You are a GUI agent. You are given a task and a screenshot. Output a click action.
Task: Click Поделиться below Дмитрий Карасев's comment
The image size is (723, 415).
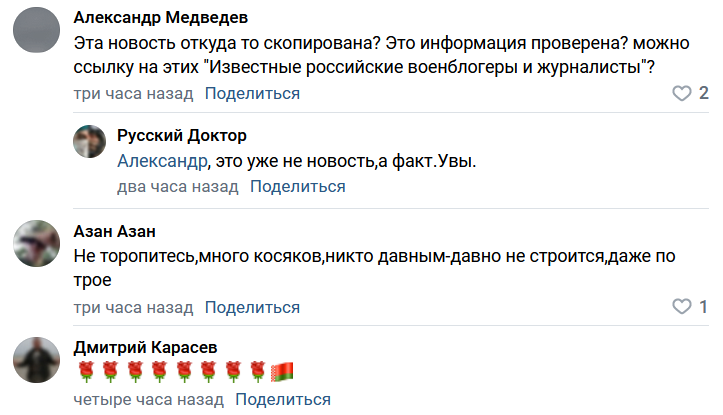[x=283, y=399]
